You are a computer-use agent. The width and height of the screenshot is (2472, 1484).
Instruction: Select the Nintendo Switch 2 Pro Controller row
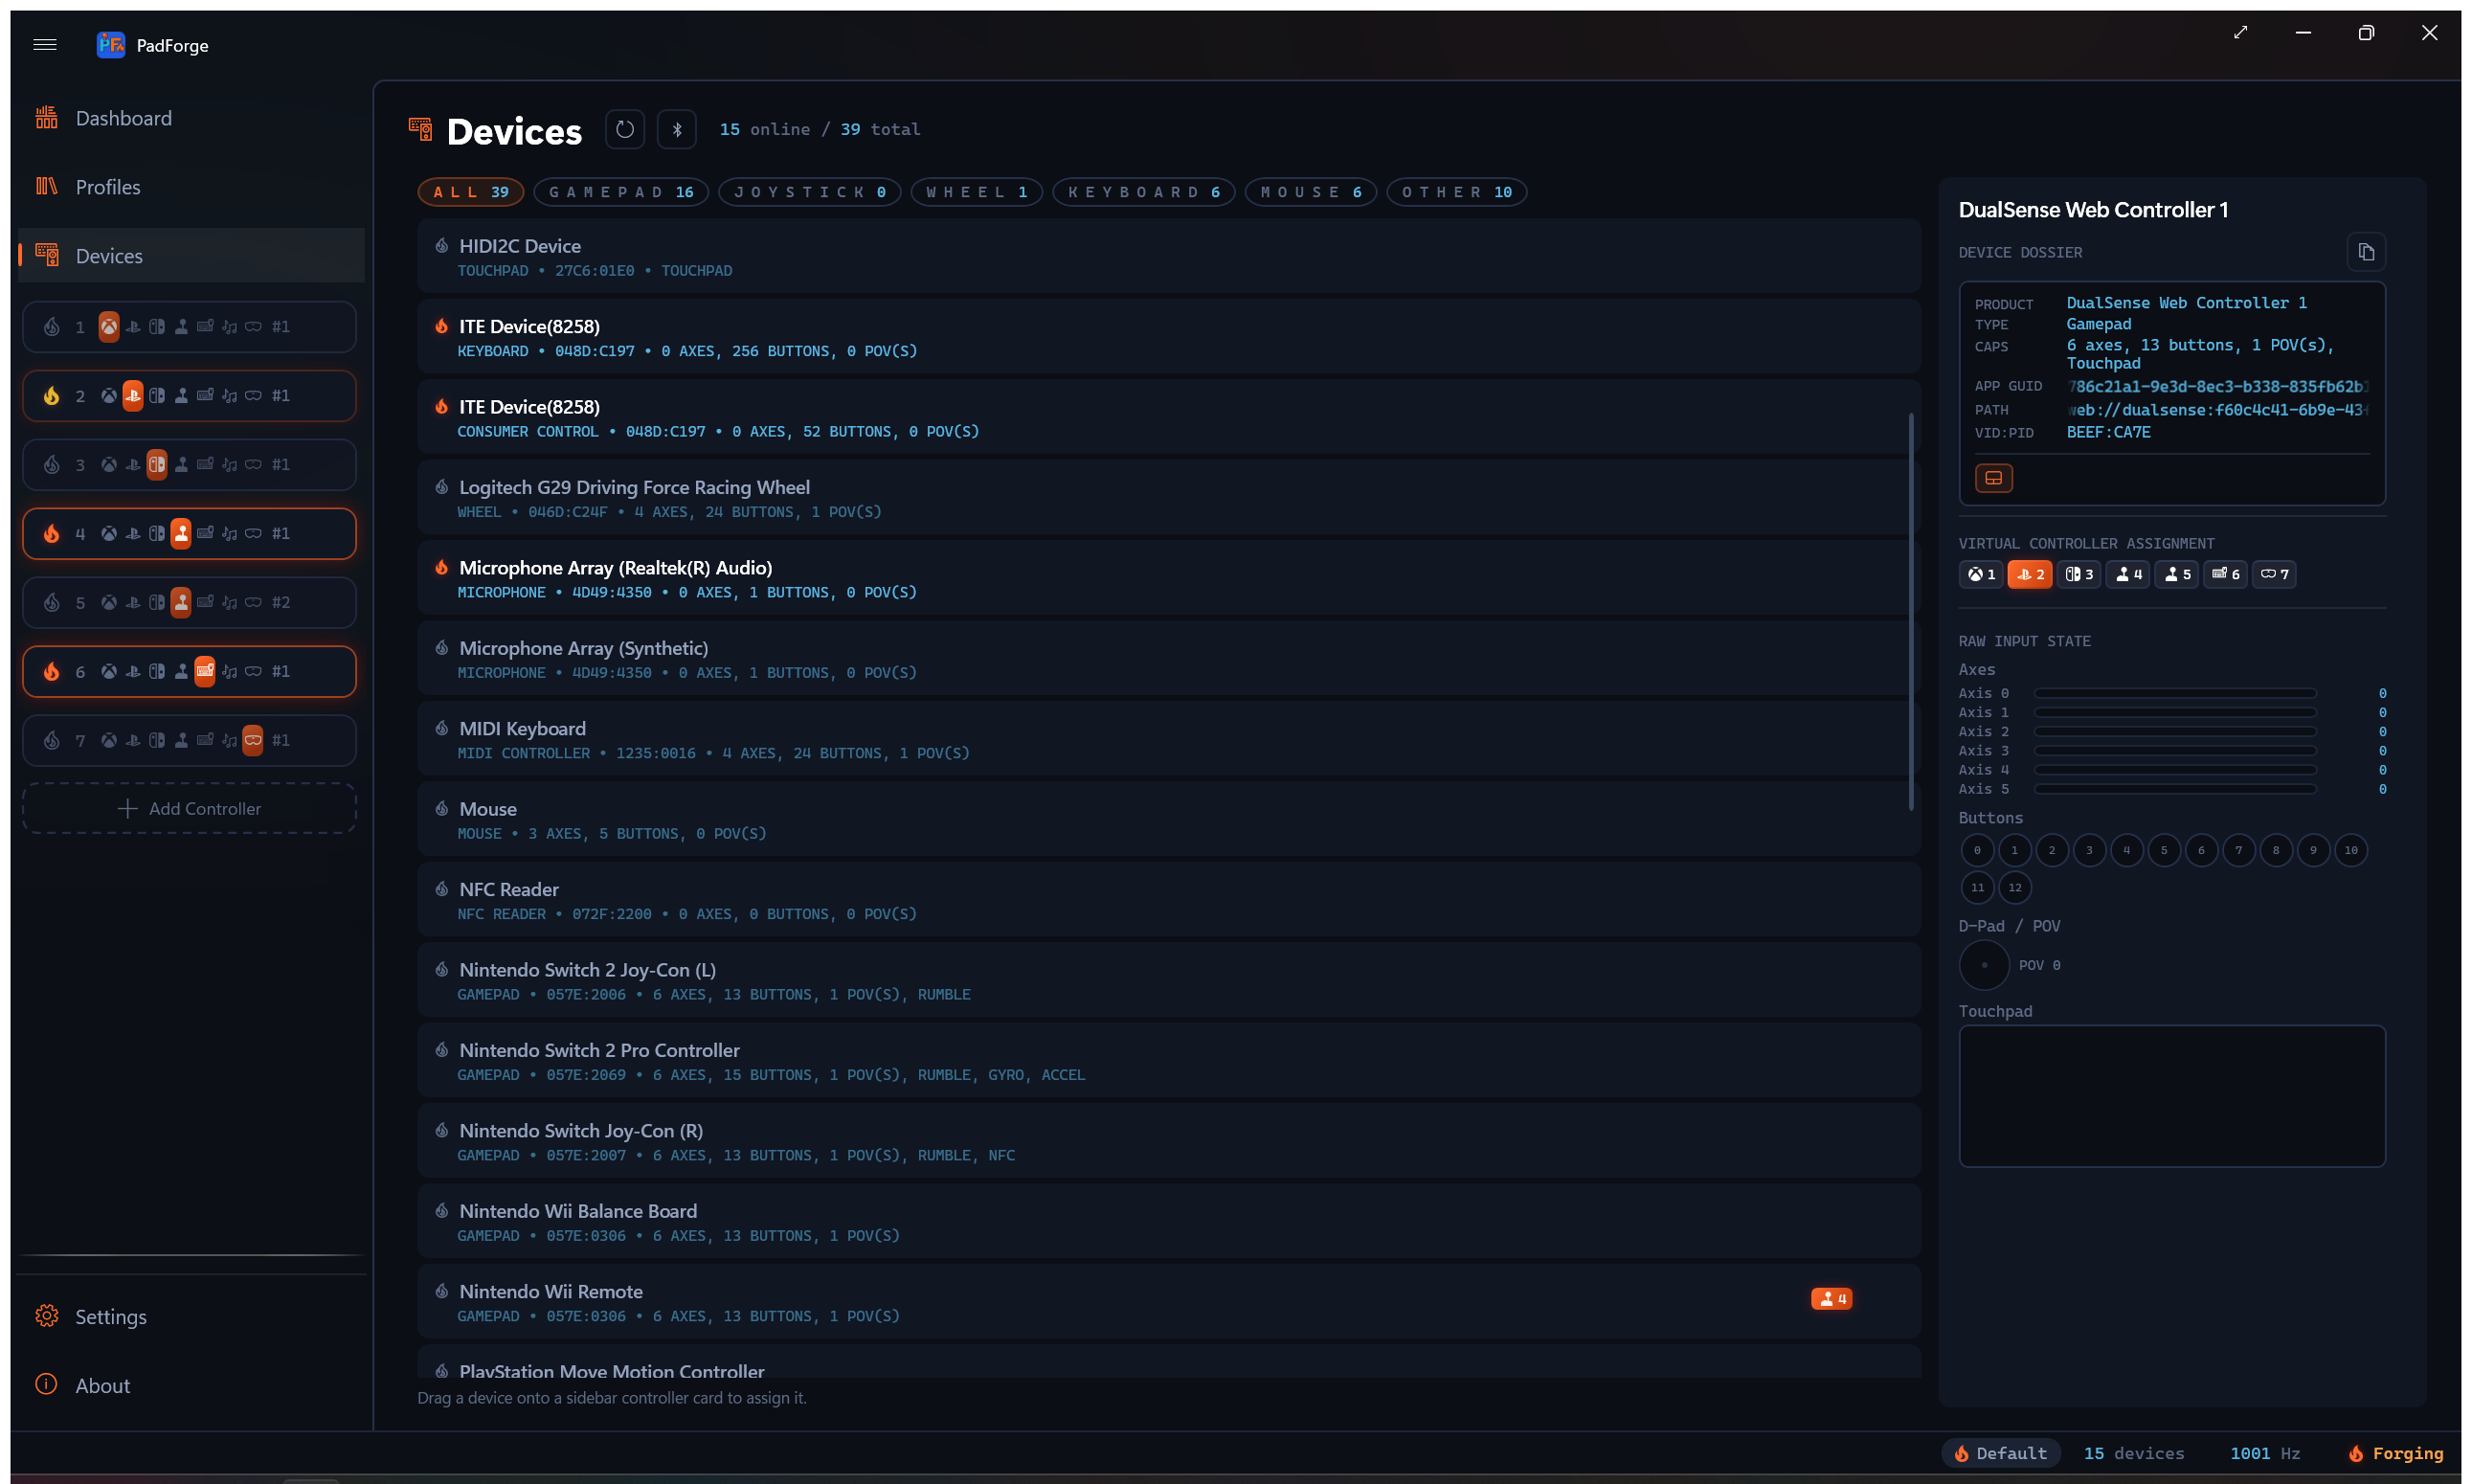point(1169,1061)
